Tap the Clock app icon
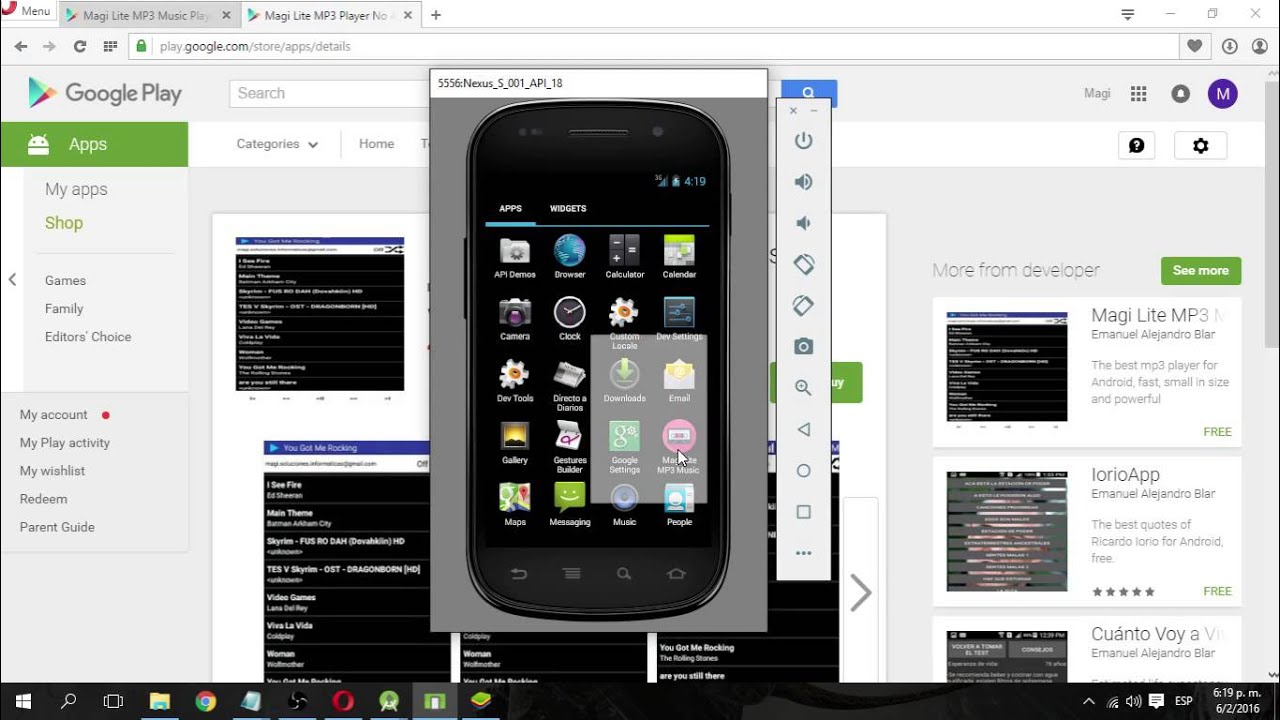1280x720 pixels. pos(570,318)
